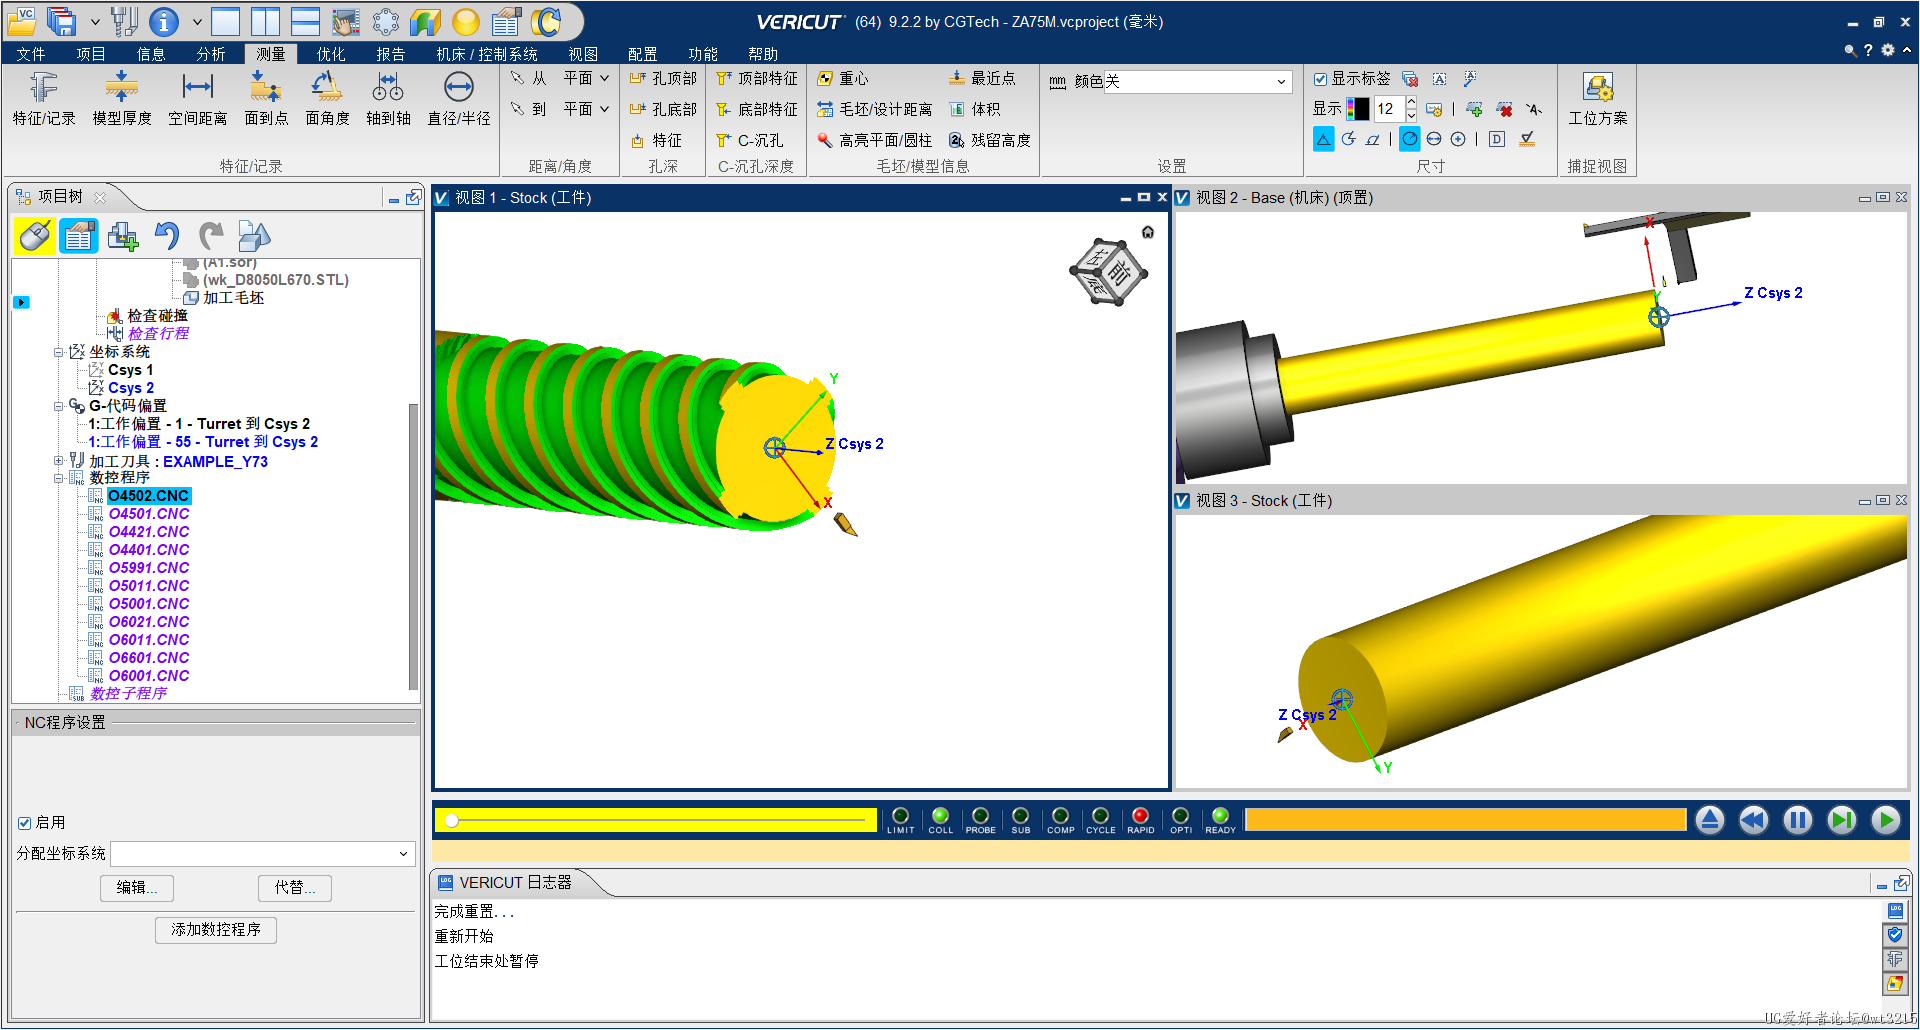
Task: Select the 特征/记录 measure tool
Action: (44, 99)
